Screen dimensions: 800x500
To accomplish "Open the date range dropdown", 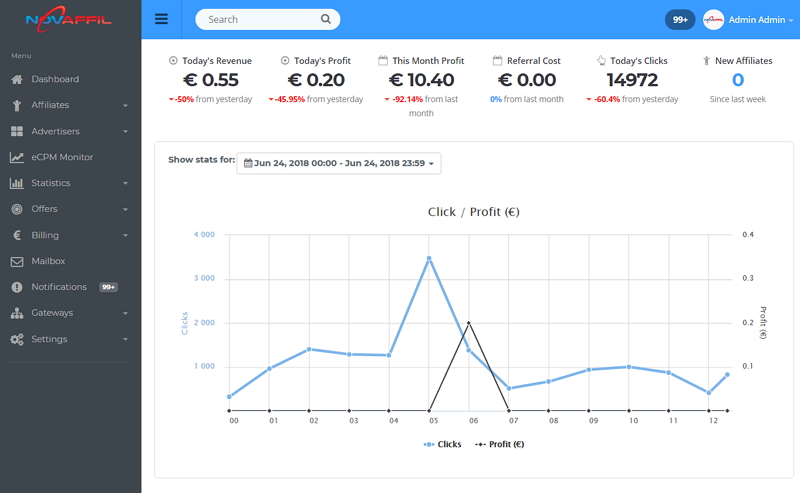I will coord(339,163).
